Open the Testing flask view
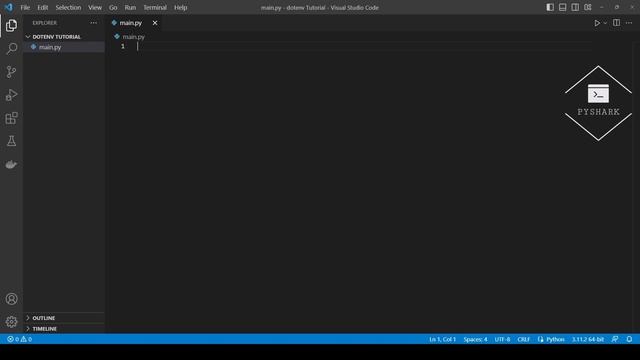Screen dimensions: 640x360 click(x=11, y=141)
